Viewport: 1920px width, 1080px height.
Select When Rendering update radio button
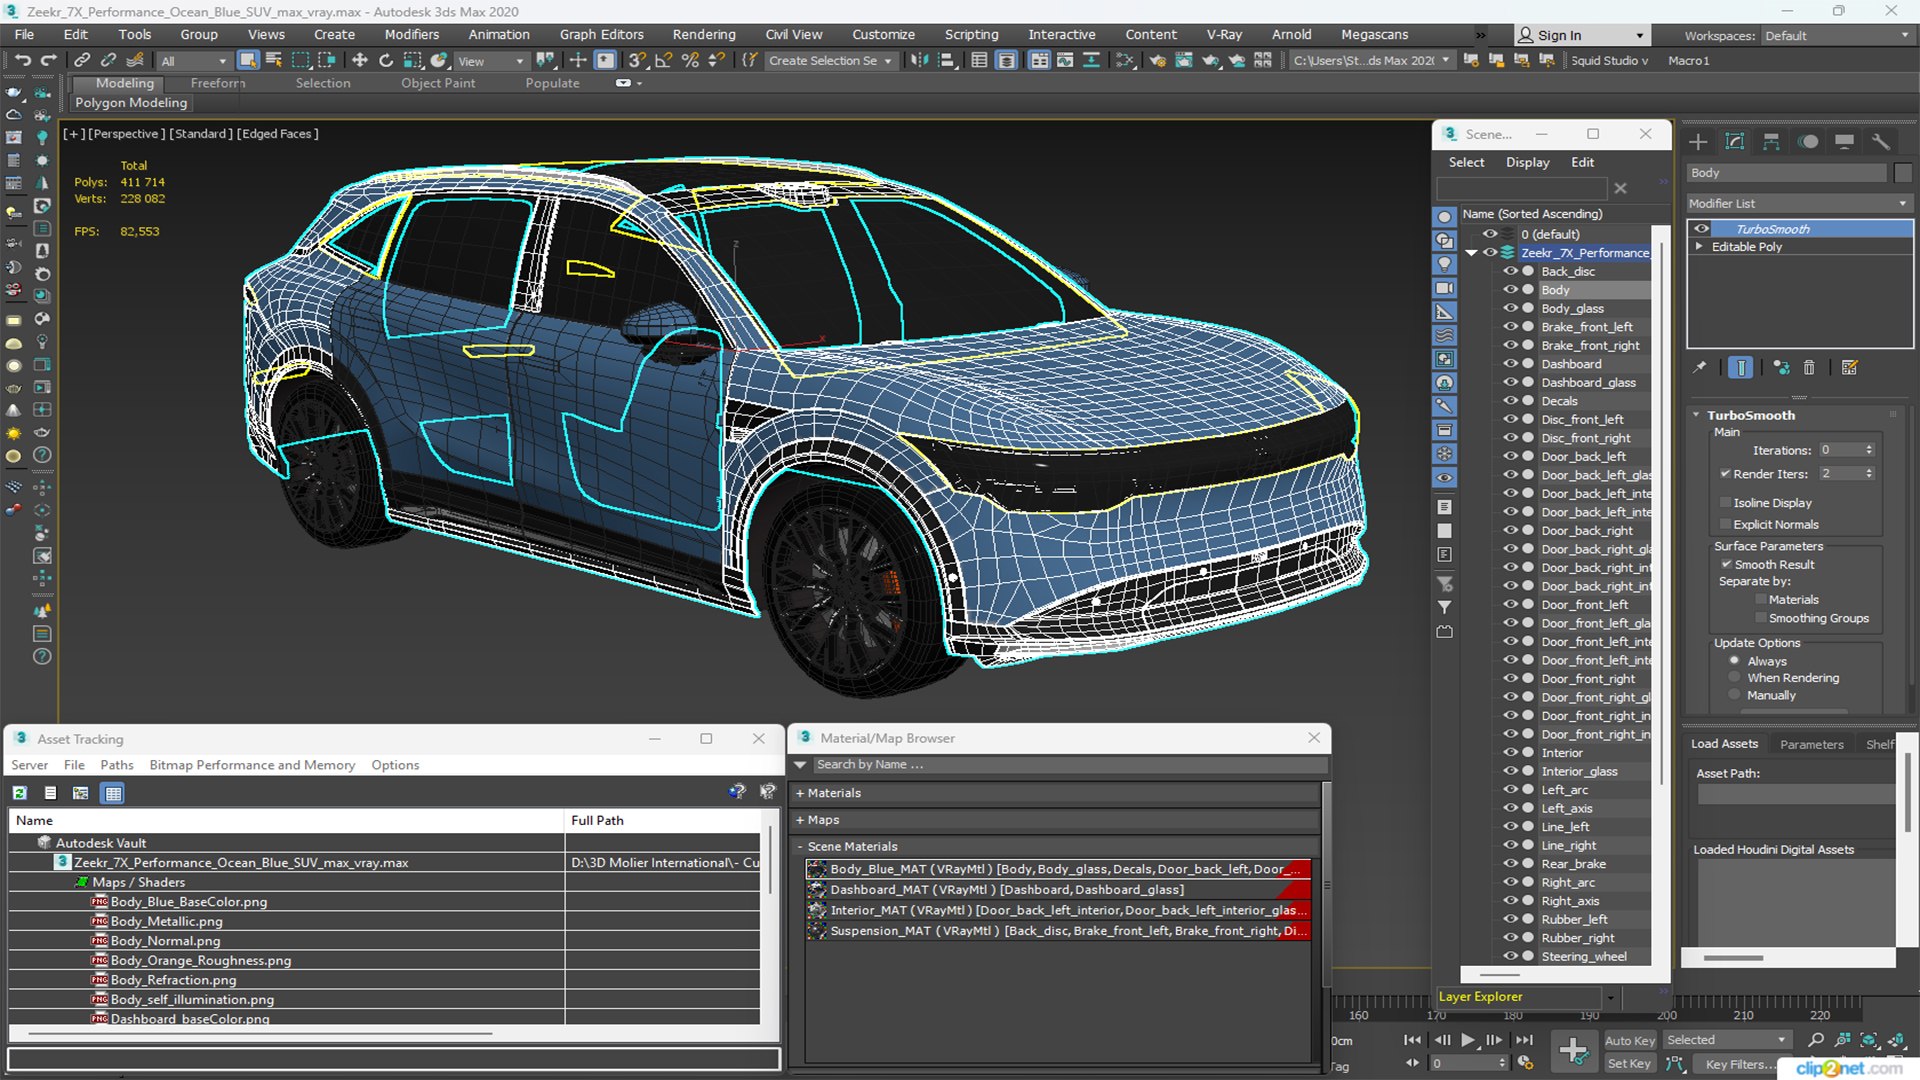tap(1735, 678)
